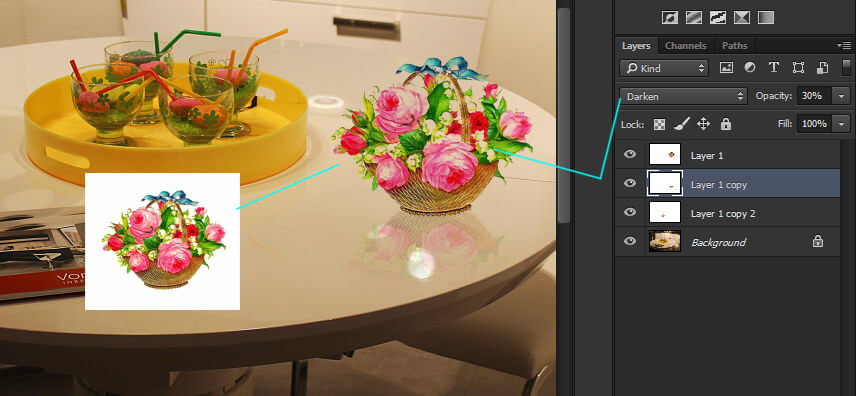Open the Darken blend mode dropdown
Image resolution: width=856 pixels, height=396 pixels.
coord(683,96)
